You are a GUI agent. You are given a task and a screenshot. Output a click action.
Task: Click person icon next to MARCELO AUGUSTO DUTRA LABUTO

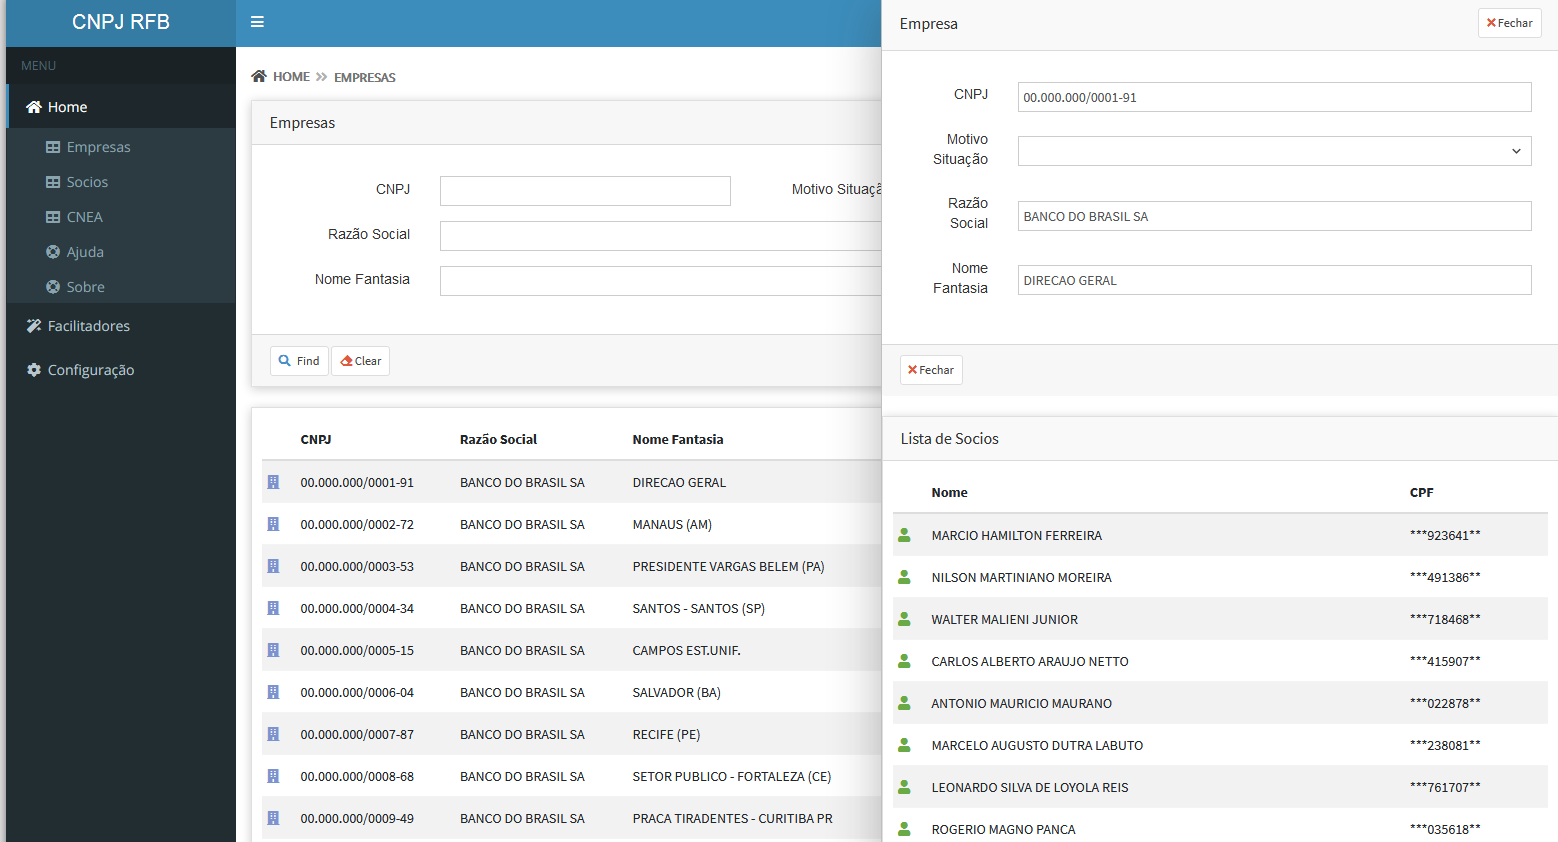(904, 745)
